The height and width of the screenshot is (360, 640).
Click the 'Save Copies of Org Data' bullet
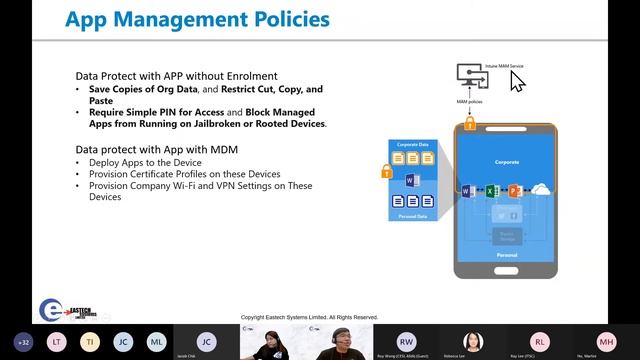click(206, 95)
